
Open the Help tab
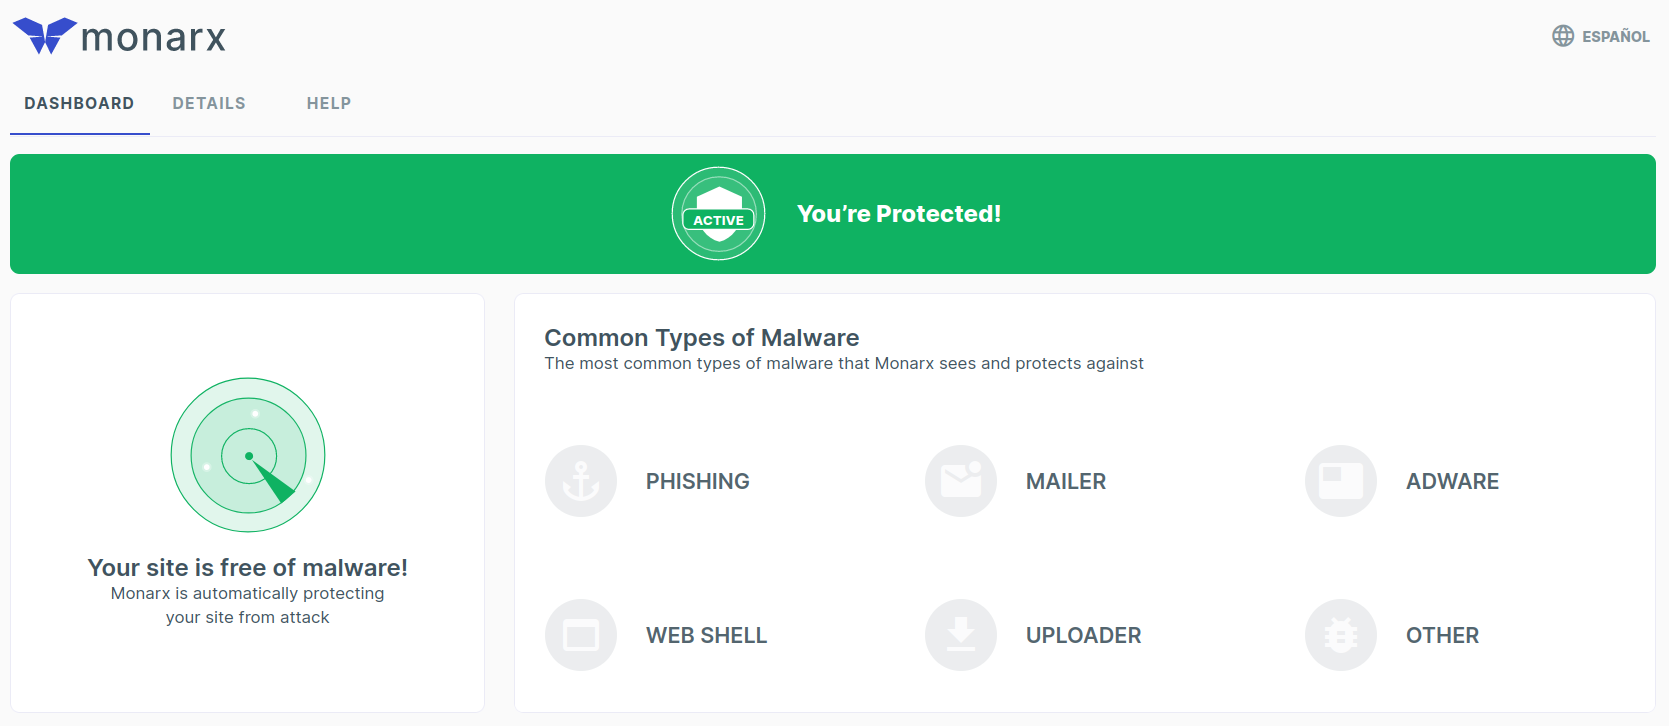329,104
